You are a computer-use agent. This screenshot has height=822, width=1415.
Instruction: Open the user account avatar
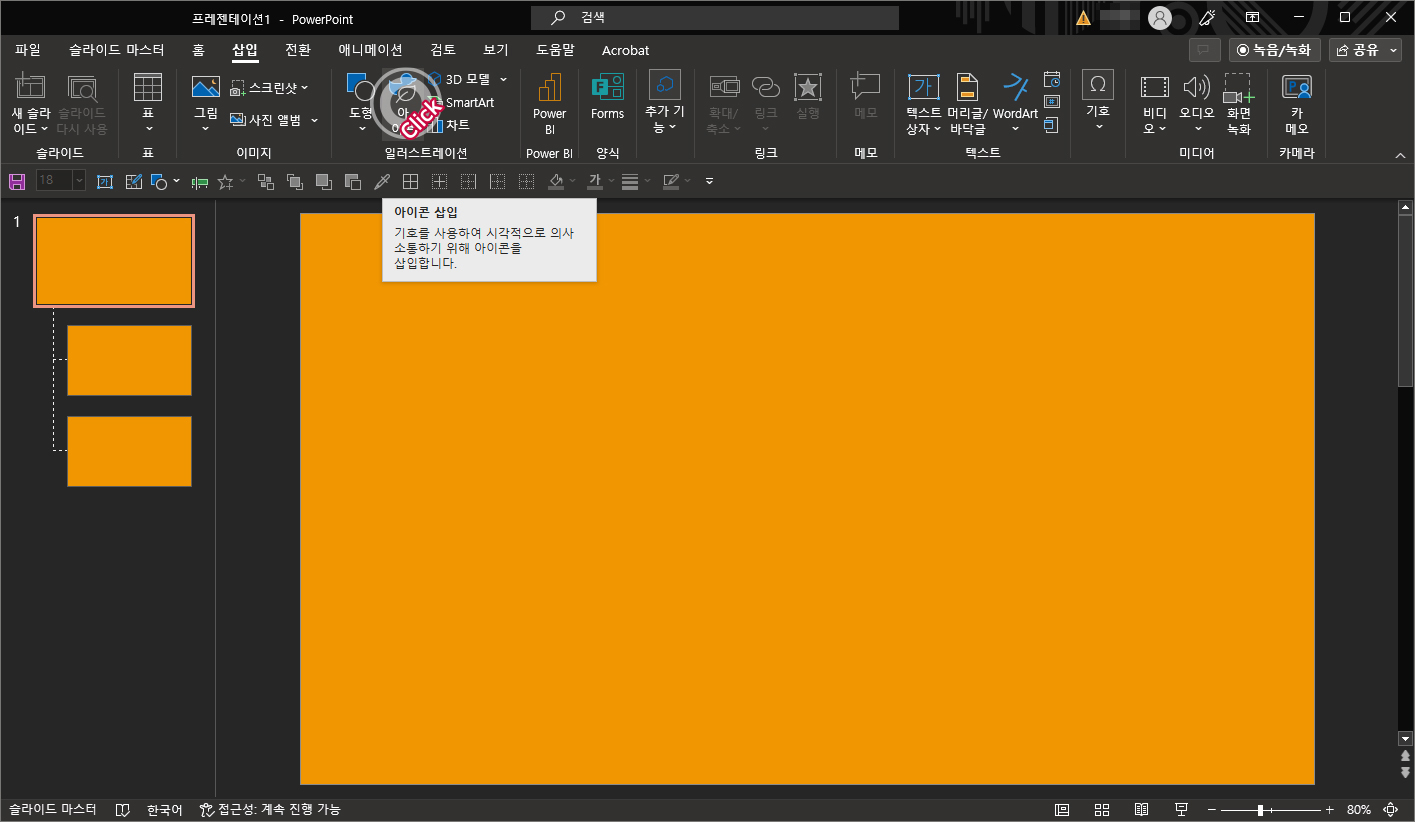tap(1160, 18)
